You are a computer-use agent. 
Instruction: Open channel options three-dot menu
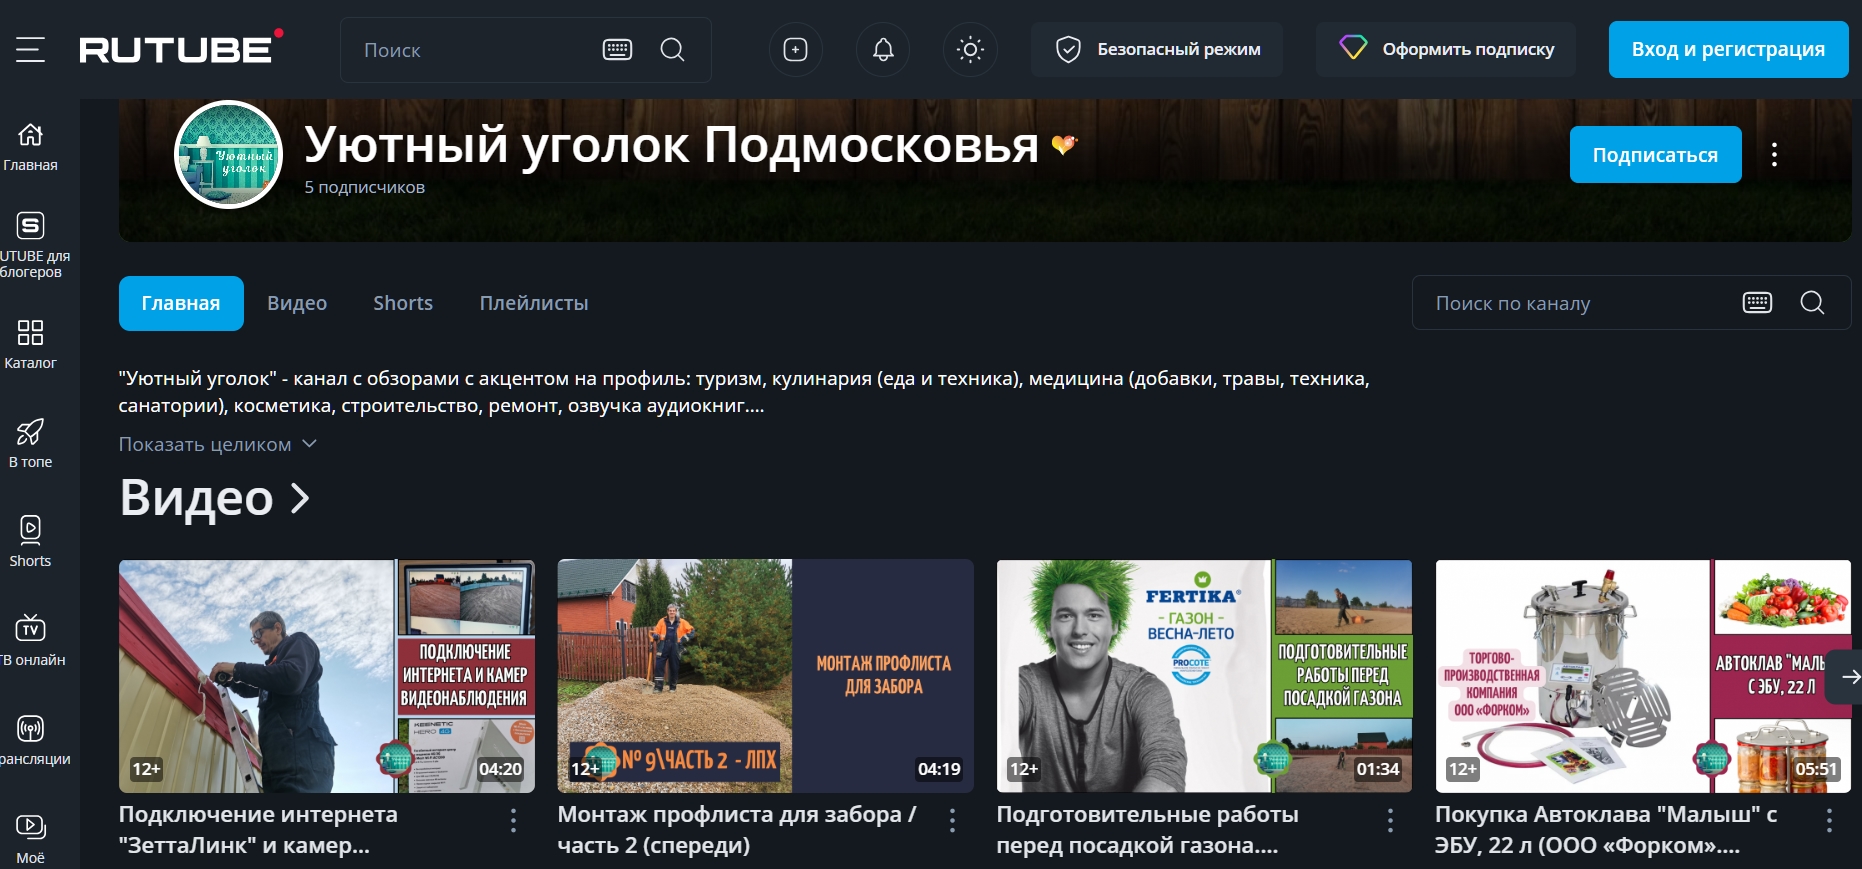(1774, 154)
